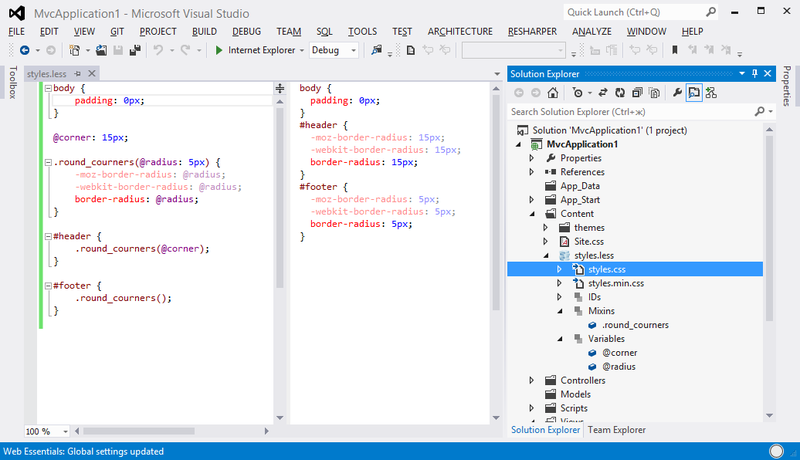Open Properties wrench icon in Solution Explorer
800x460 pixels.
pyautogui.click(x=677, y=93)
